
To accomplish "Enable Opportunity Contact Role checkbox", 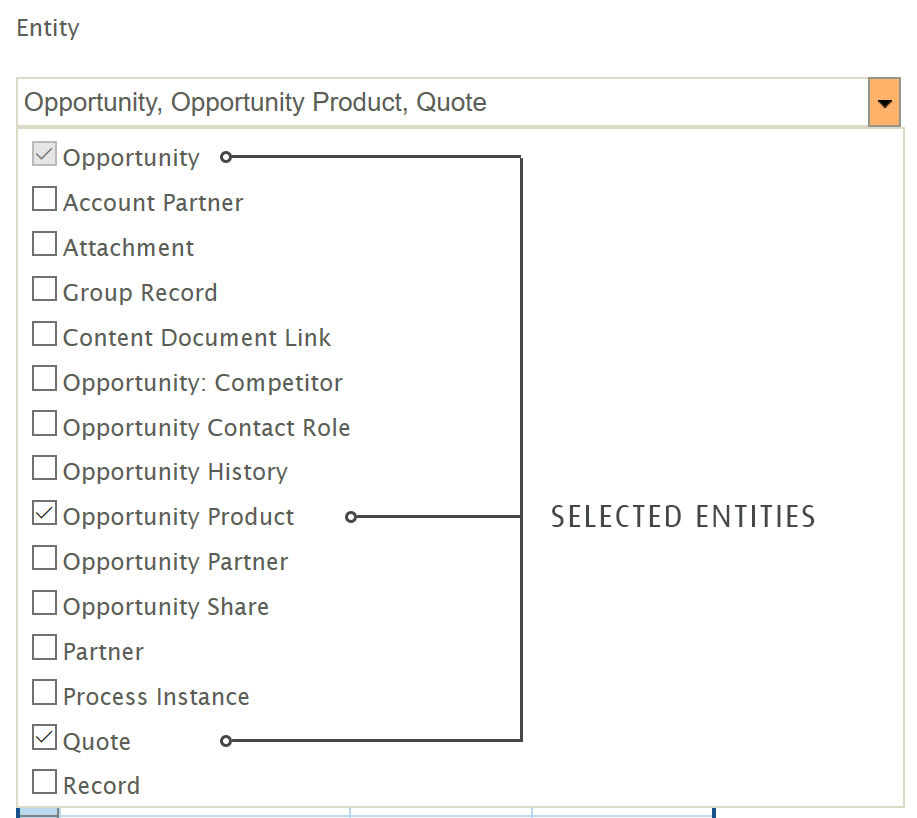I will pyautogui.click(x=44, y=425).
